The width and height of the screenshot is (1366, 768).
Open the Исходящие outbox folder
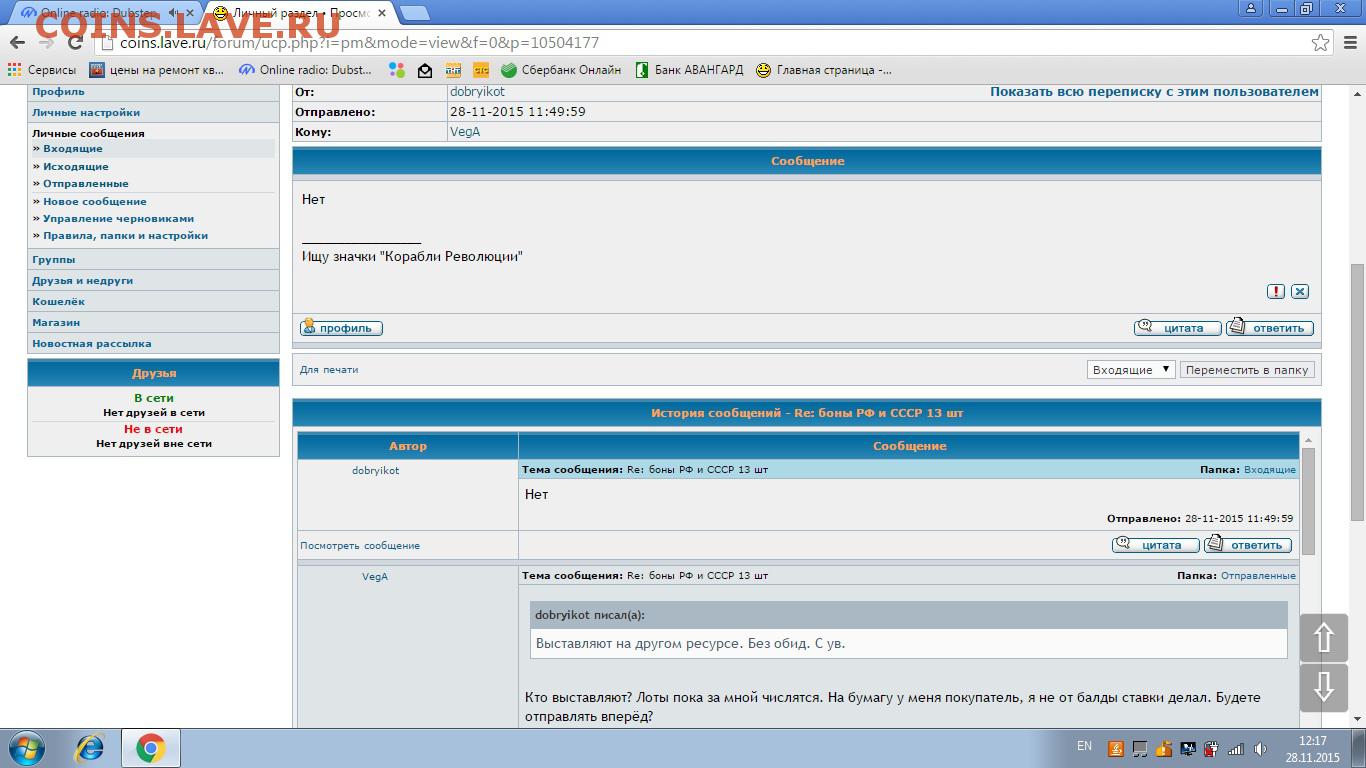(x=75, y=167)
